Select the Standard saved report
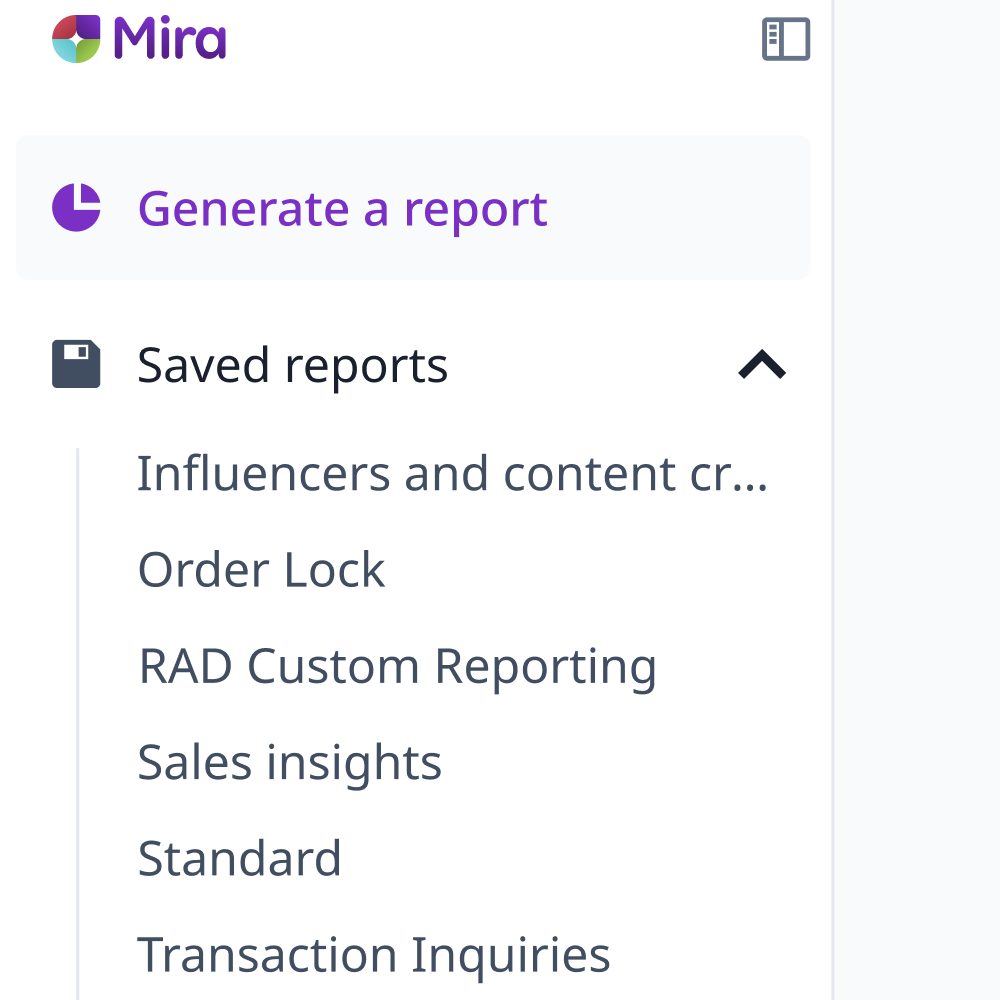This screenshot has height=1000, width=1000. pyautogui.click(x=239, y=859)
